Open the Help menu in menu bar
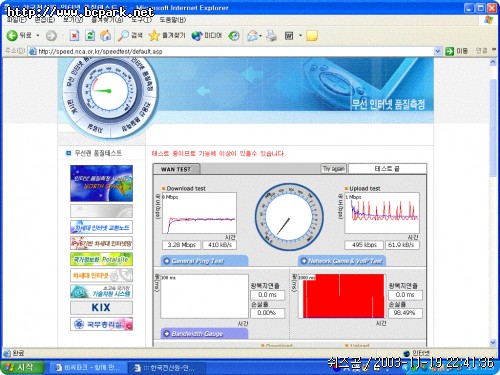This screenshot has width=500, height=375. pos(173,20)
